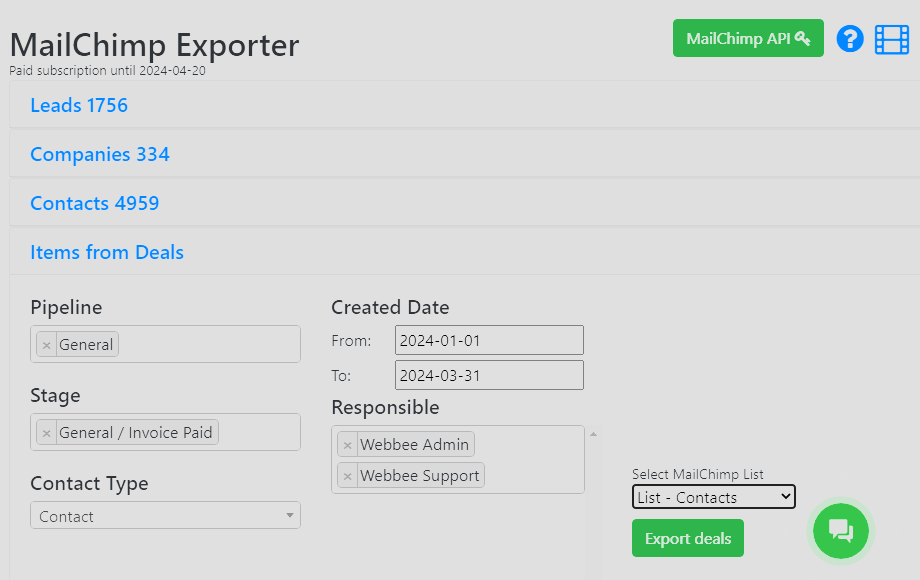Remove the General / Invoice Paid stage tag
The image size is (920, 580).
(46, 433)
